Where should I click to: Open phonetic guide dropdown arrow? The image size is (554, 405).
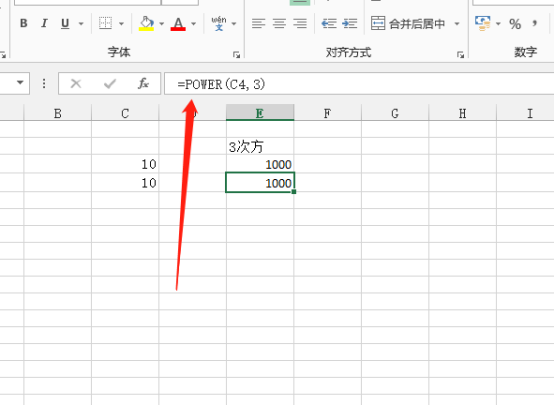234,24
